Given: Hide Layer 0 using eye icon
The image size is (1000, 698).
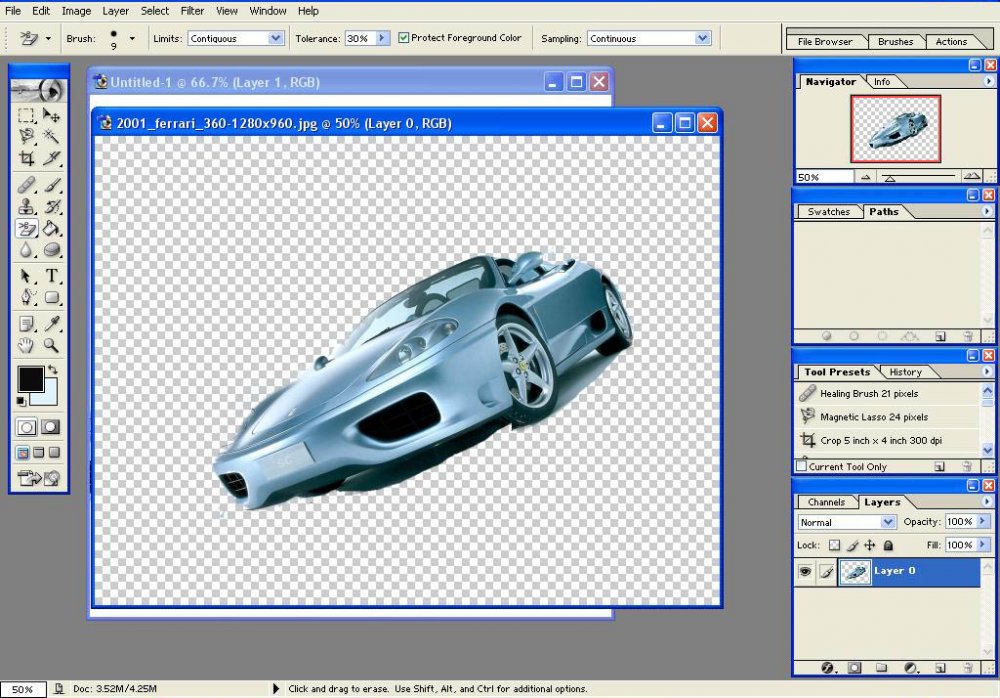Looking at the screenshot, I should point(805,571).
